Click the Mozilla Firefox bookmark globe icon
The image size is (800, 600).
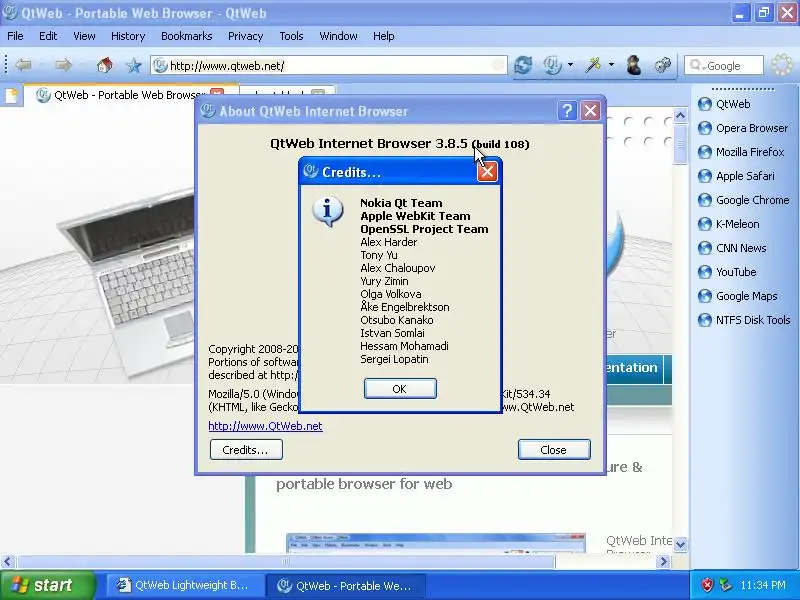(x=705, y=152)
